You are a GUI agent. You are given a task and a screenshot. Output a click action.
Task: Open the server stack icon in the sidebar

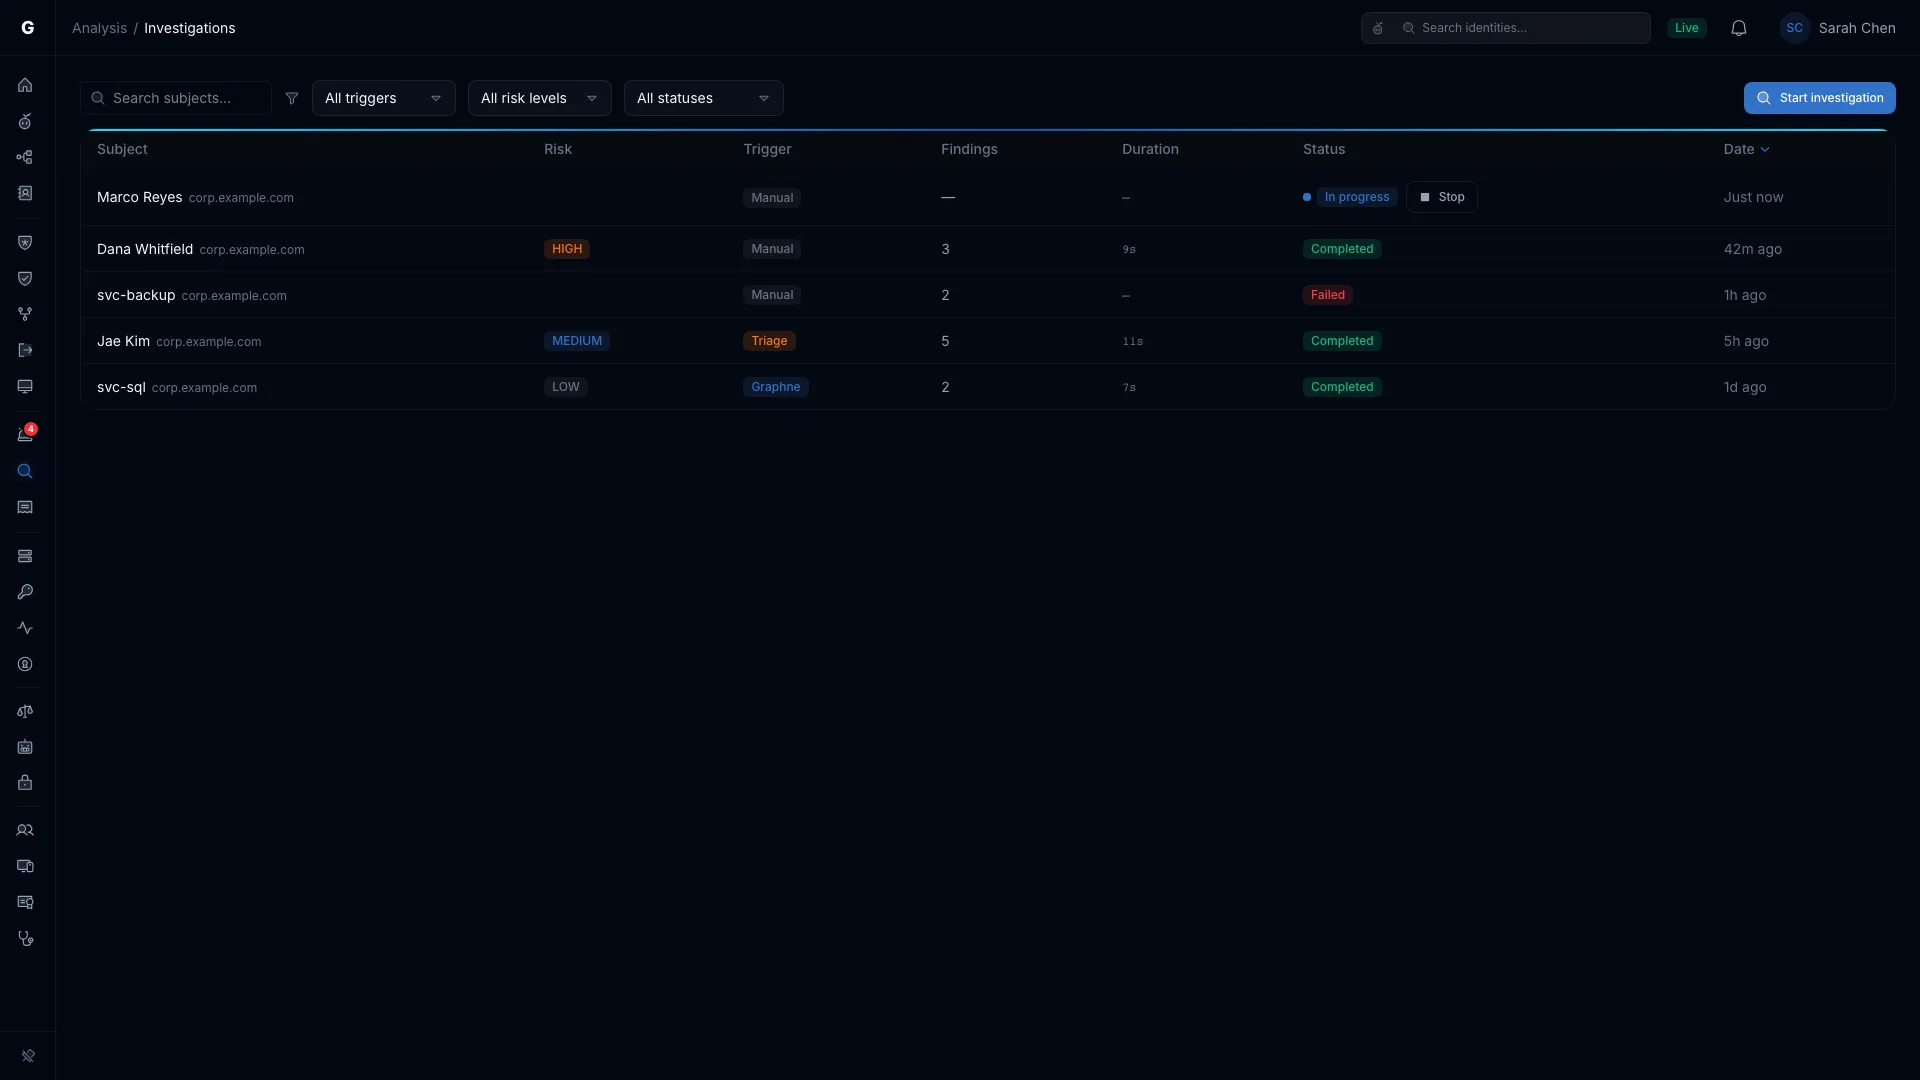[25, 556]
